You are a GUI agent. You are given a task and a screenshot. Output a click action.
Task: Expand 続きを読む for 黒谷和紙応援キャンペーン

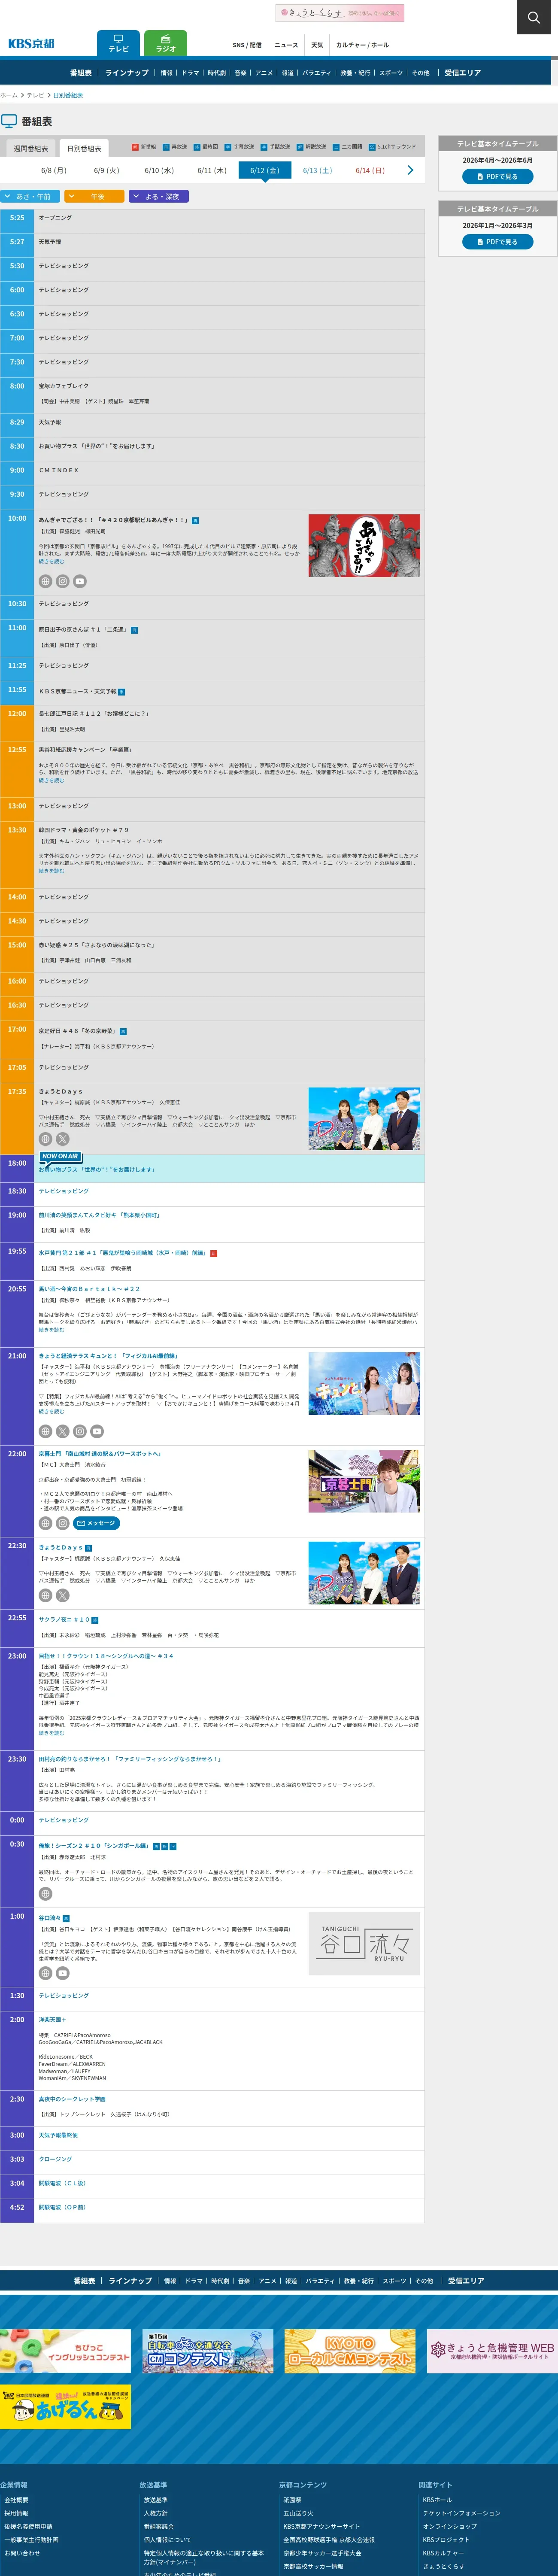[x=51, y=780]
